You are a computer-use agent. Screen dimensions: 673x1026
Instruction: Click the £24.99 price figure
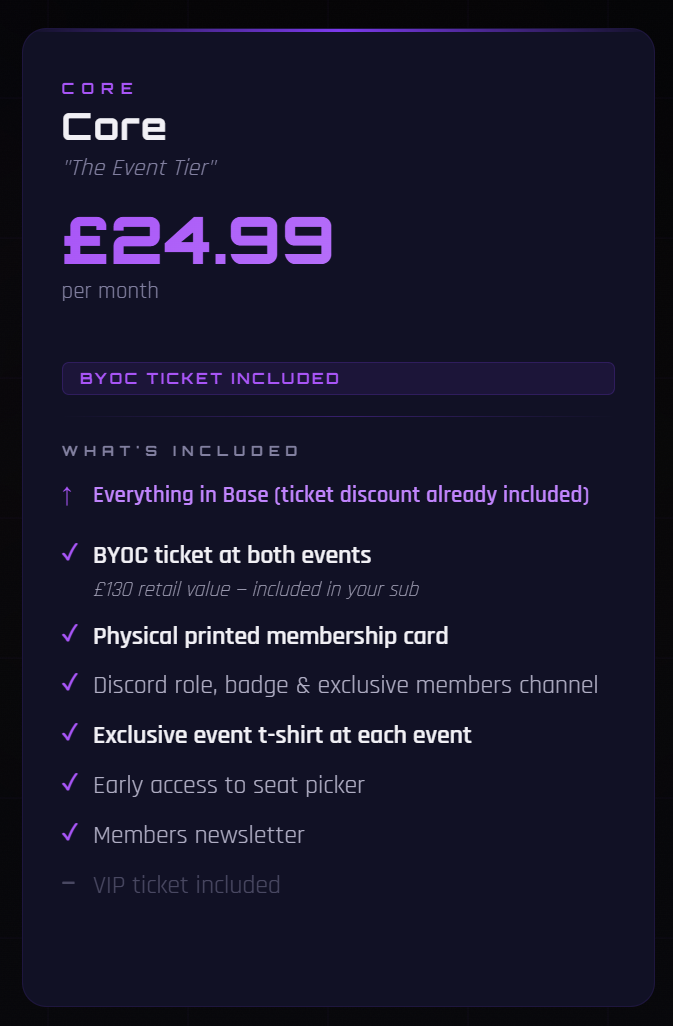(197, 240)
